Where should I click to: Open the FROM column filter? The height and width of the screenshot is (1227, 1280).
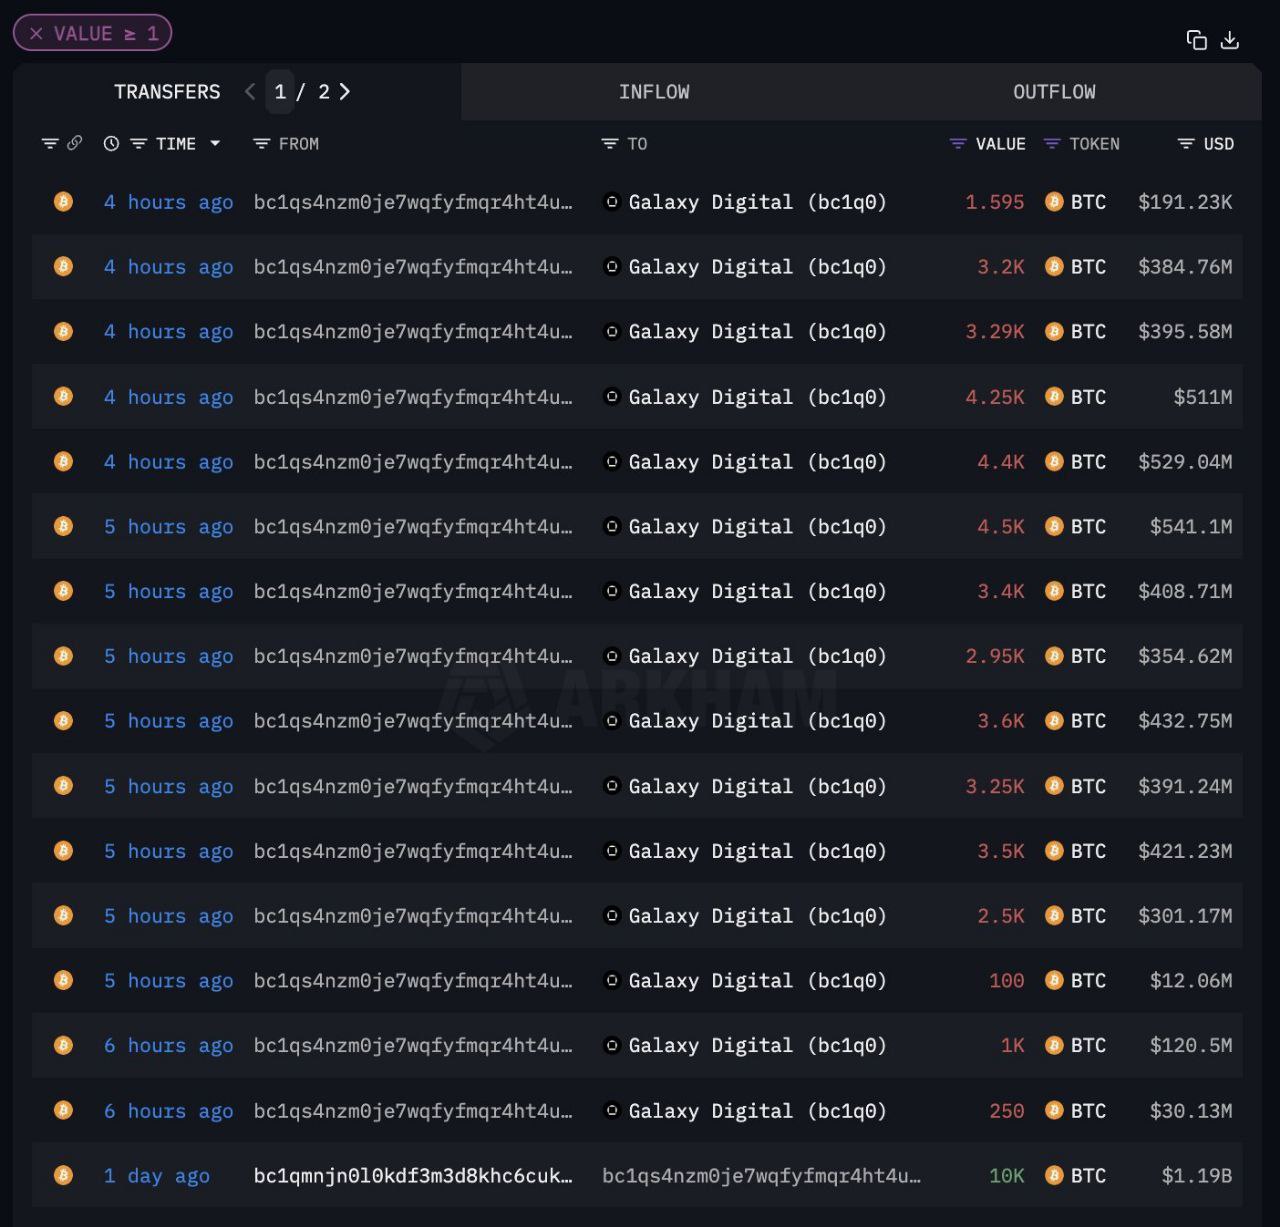262,144
